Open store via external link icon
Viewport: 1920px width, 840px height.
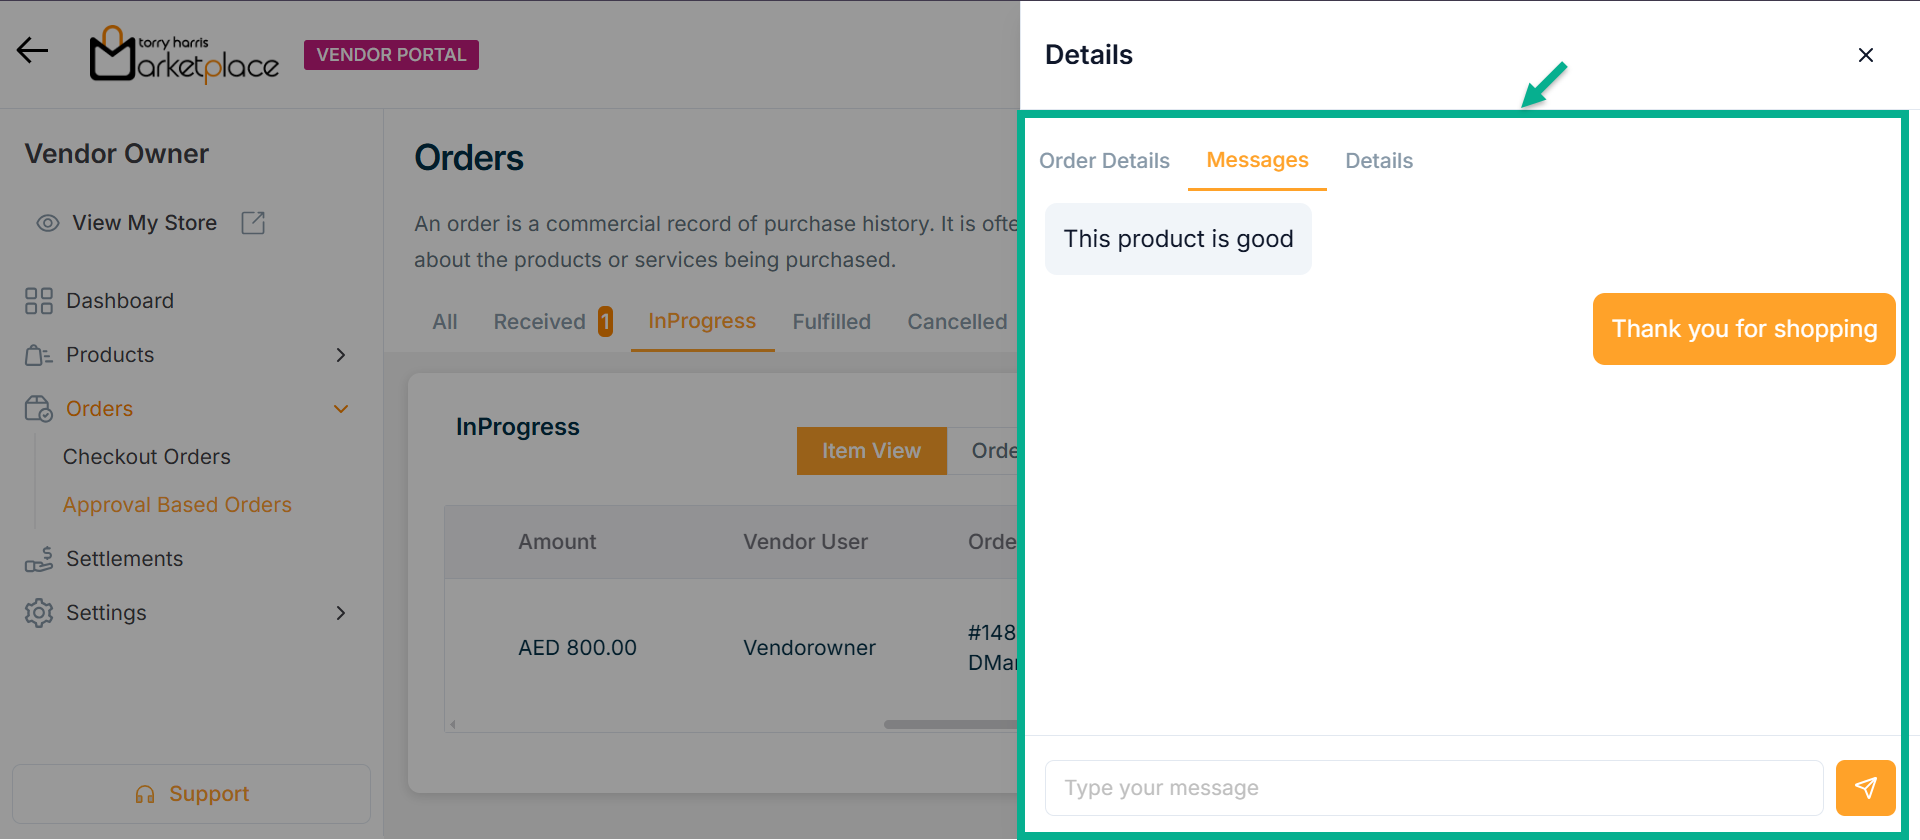point(253,223)
